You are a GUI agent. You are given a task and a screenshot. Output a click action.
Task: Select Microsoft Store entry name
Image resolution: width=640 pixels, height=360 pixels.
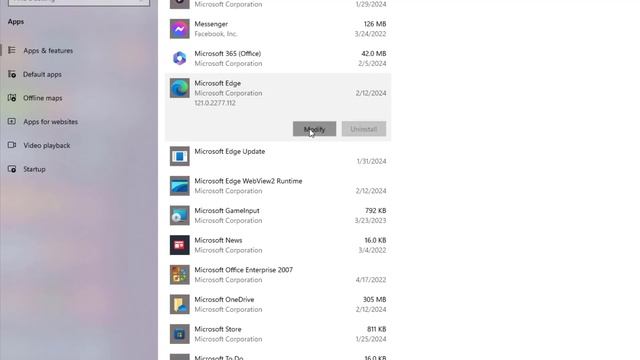point(218,329)
